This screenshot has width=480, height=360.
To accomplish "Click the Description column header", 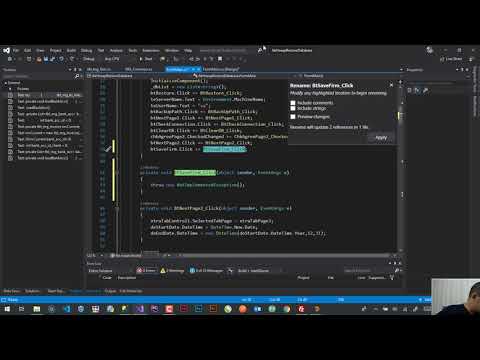I will [x=127, y=278].
